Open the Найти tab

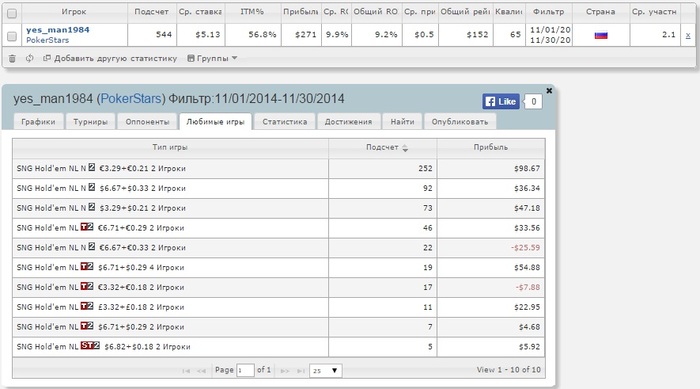402,121
